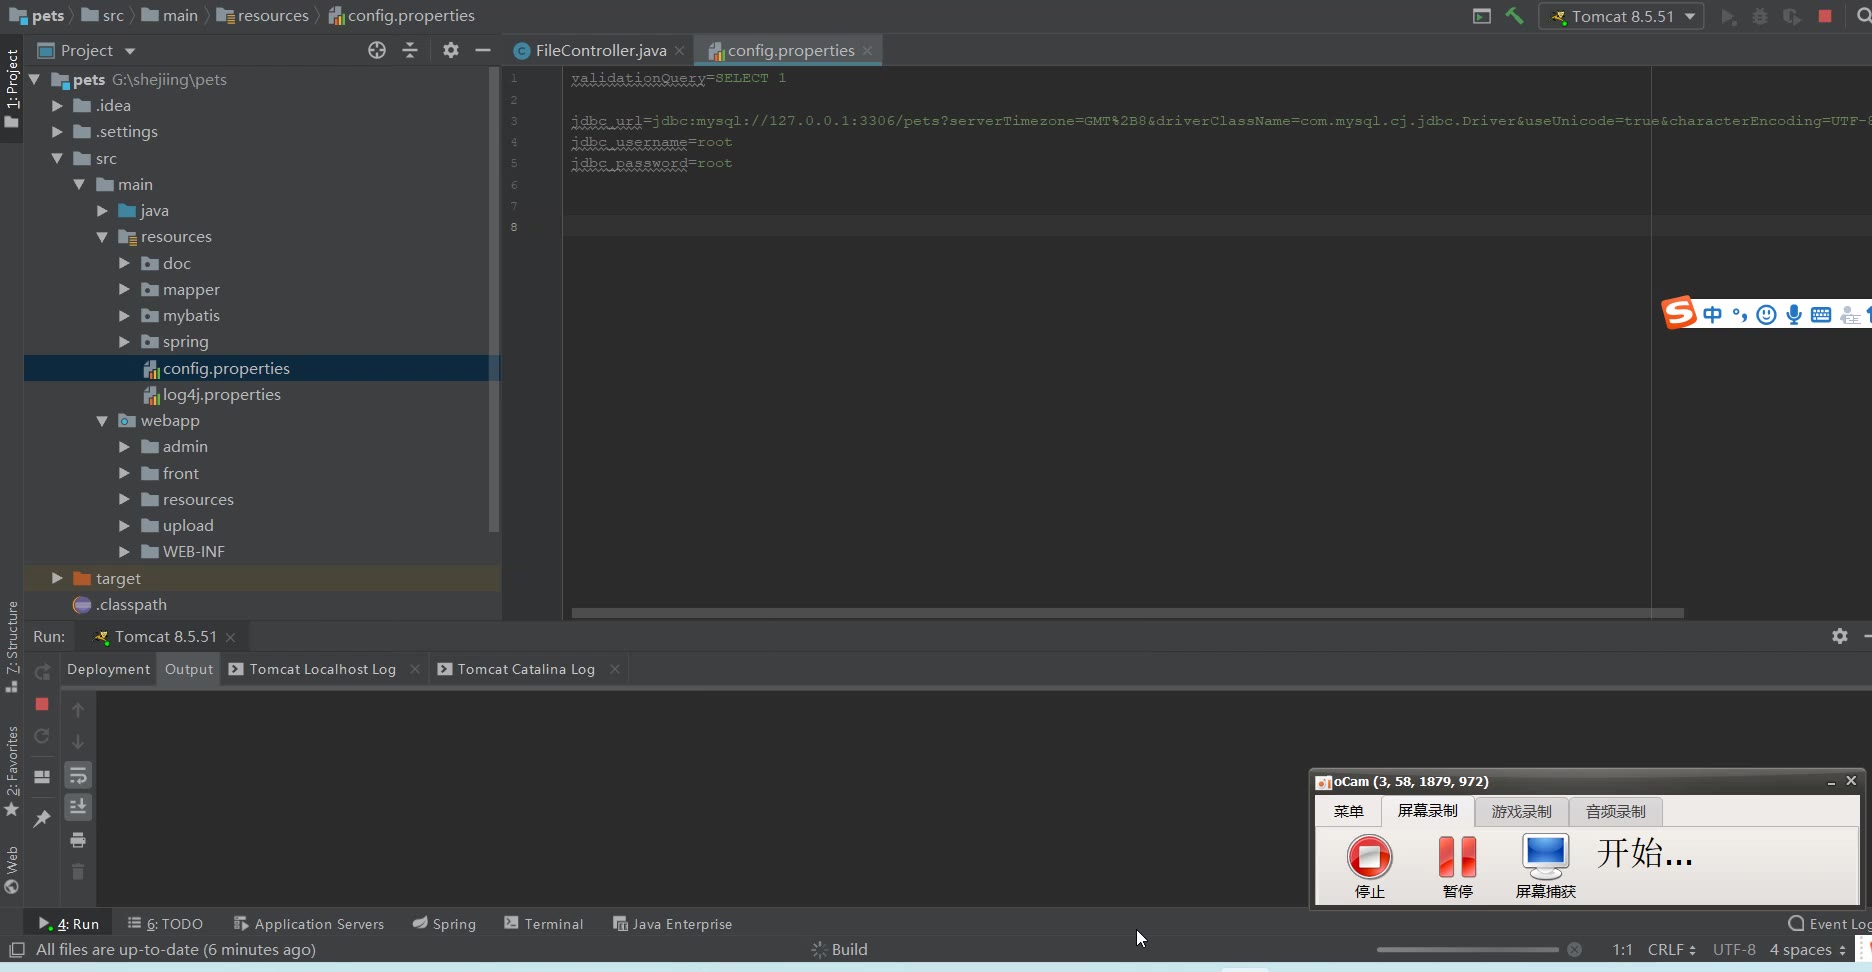Collapse the webapp folder
1872x972 pixels.
[102, 421]
